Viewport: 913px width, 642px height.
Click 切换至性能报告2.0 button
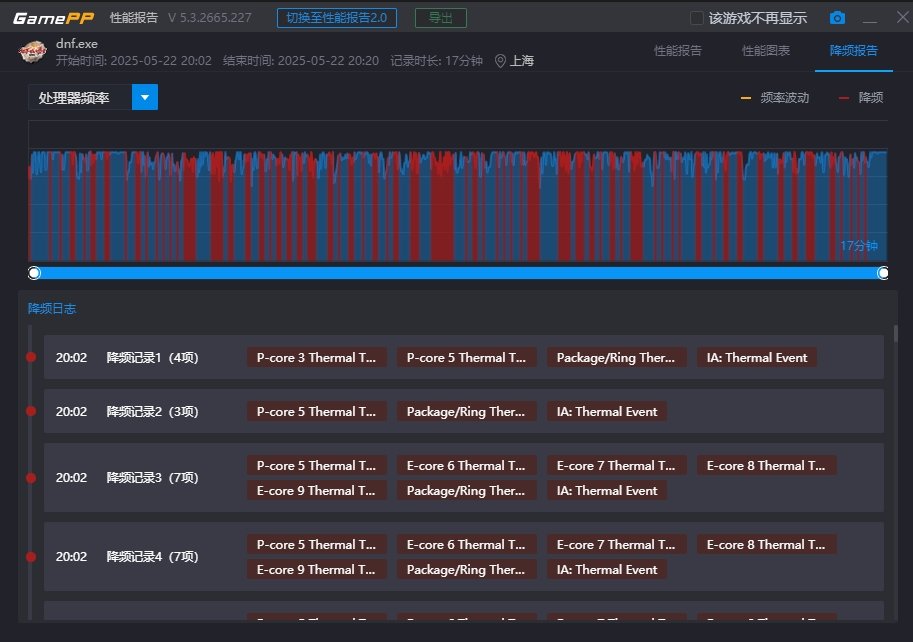[337, 18]
